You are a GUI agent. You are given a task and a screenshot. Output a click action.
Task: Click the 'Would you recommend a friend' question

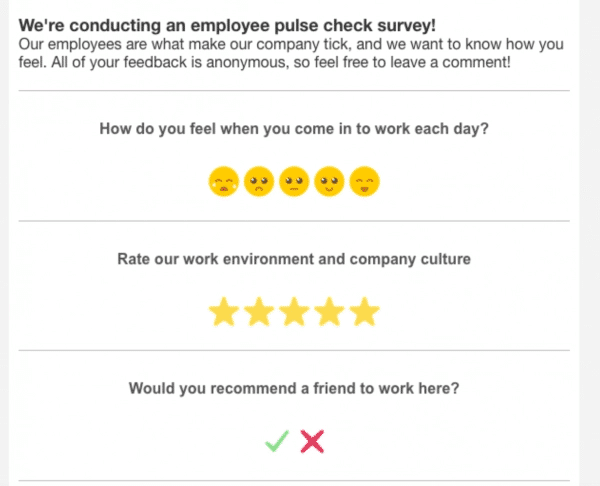point(294,388)
